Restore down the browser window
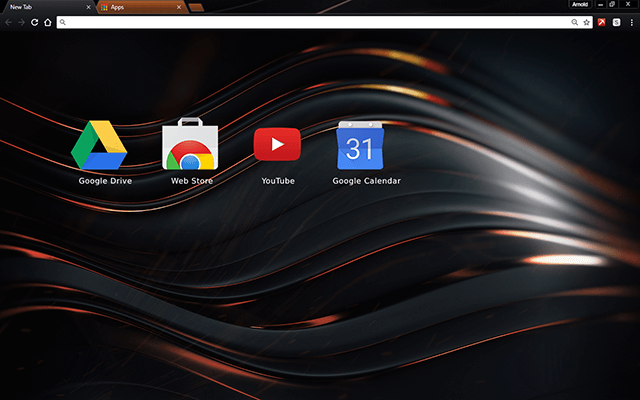Viewport: 640px width, 400px height. pos(612,4)
